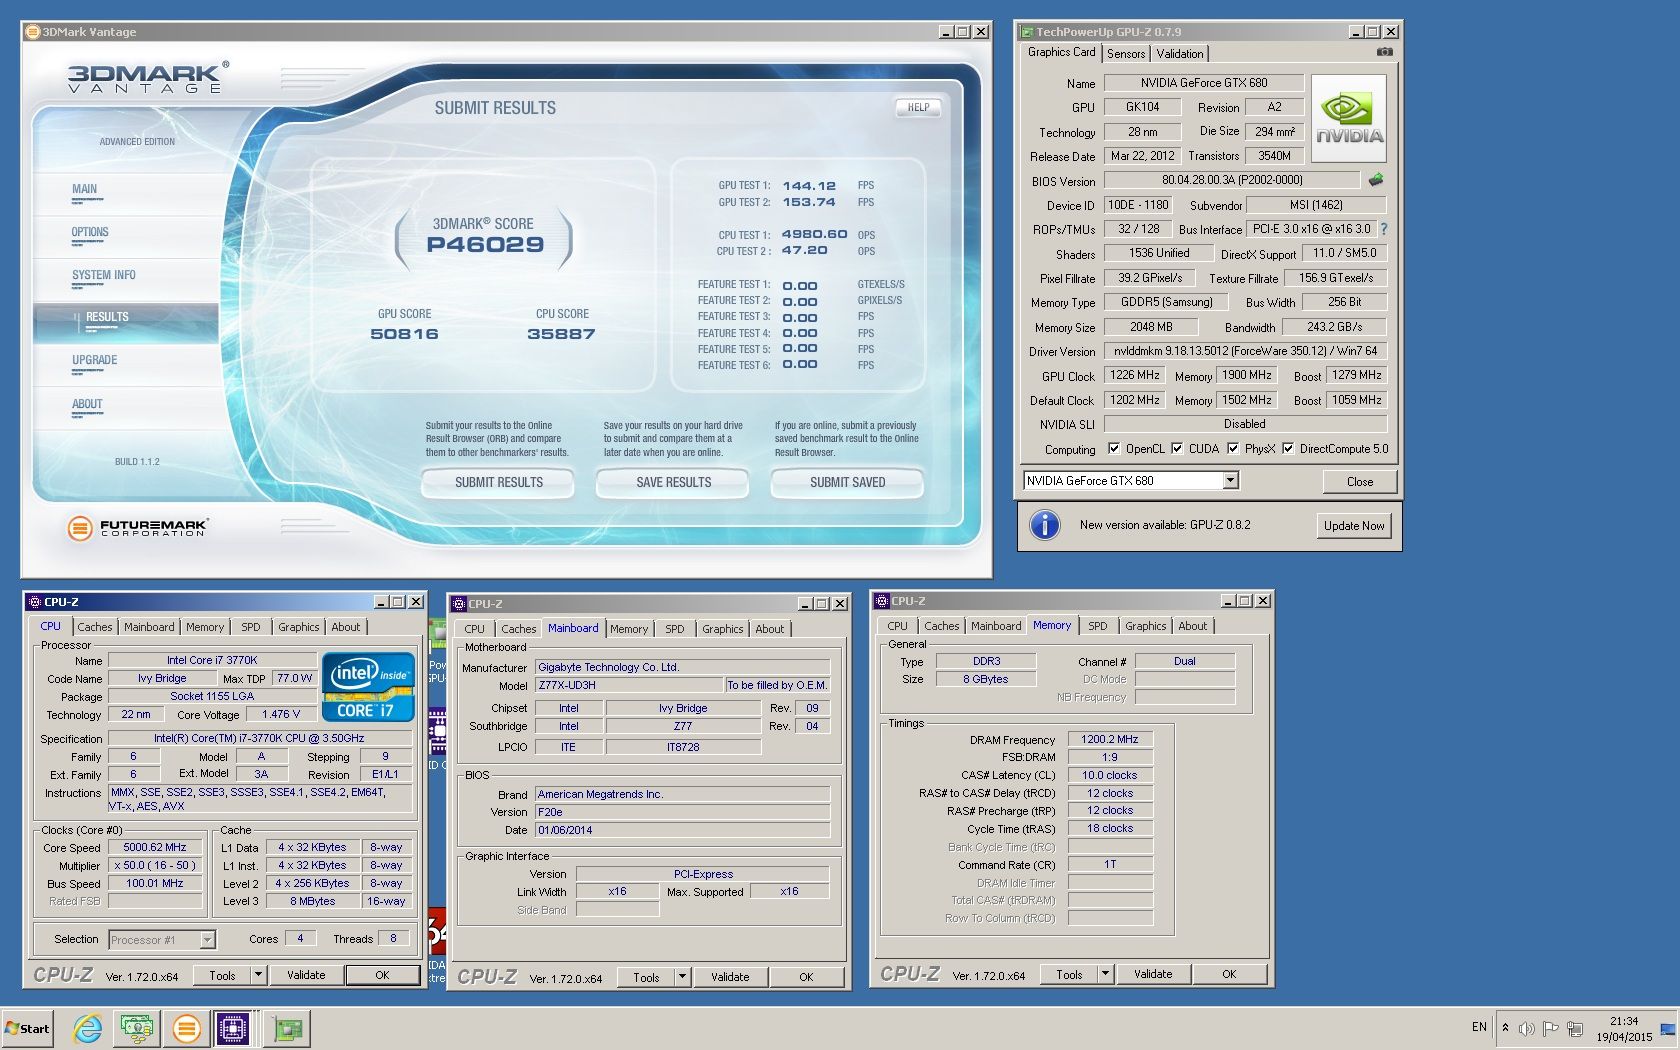
Task: Click the Tools button in the CPU-Z Mainboard window
Action: coord(646,978)
